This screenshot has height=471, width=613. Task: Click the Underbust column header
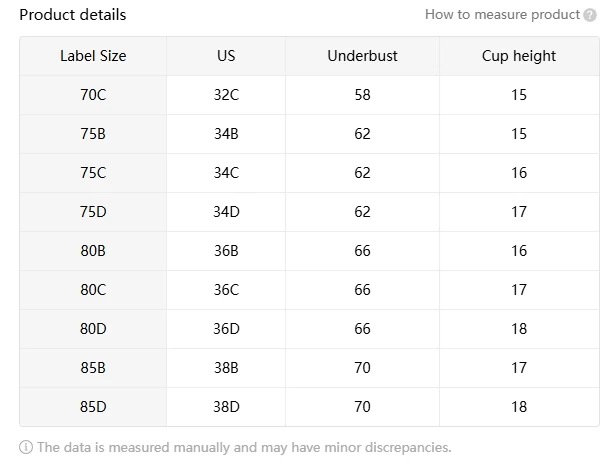coord(362,56)
